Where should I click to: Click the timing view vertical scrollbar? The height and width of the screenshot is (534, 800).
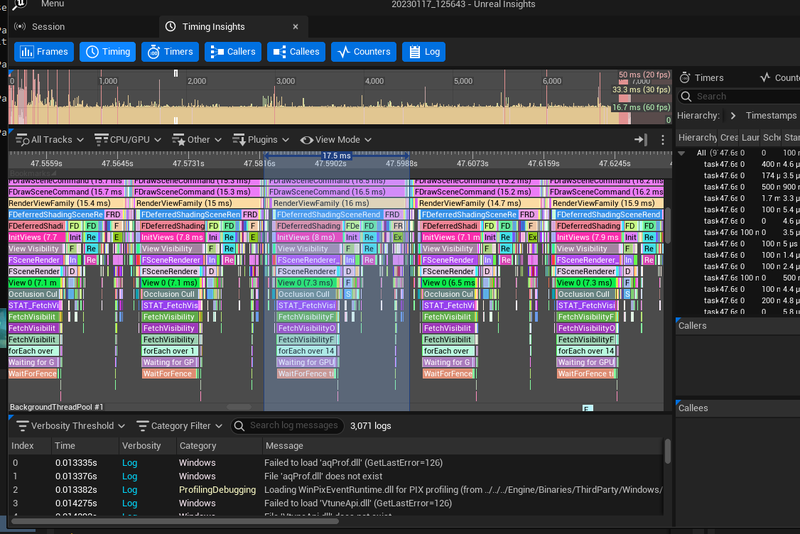click(x=668, y=224)
